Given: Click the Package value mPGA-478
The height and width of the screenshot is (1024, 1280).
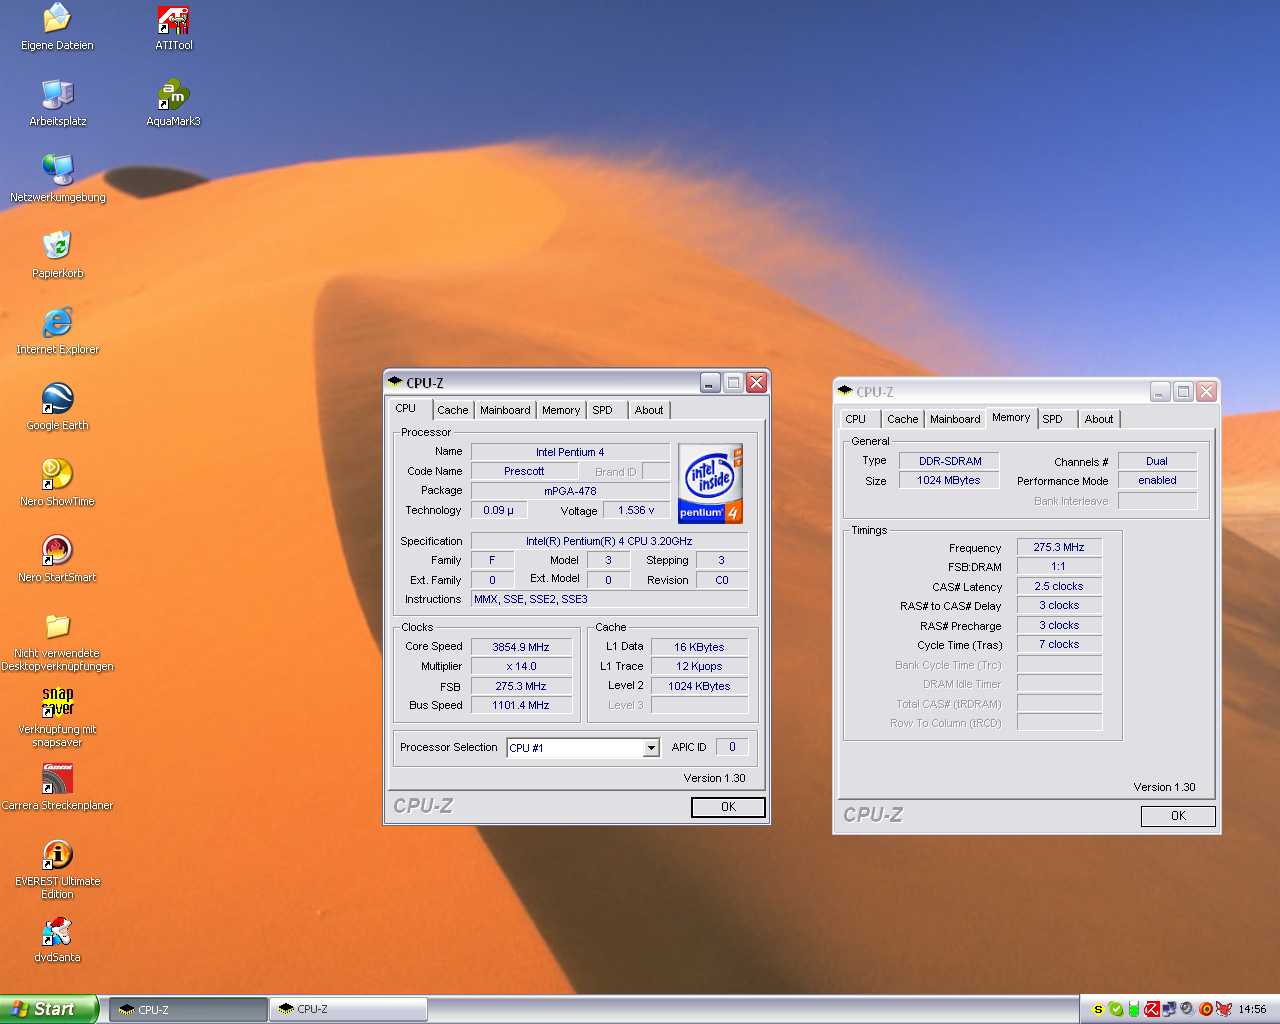Looking at the screenshot, I should pos(570,491).
